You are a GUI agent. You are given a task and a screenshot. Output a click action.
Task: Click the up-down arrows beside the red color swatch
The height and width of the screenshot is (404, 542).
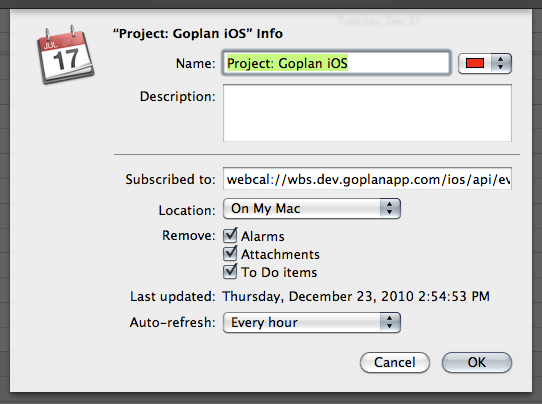pyautogui.click(x=501, y=63)
